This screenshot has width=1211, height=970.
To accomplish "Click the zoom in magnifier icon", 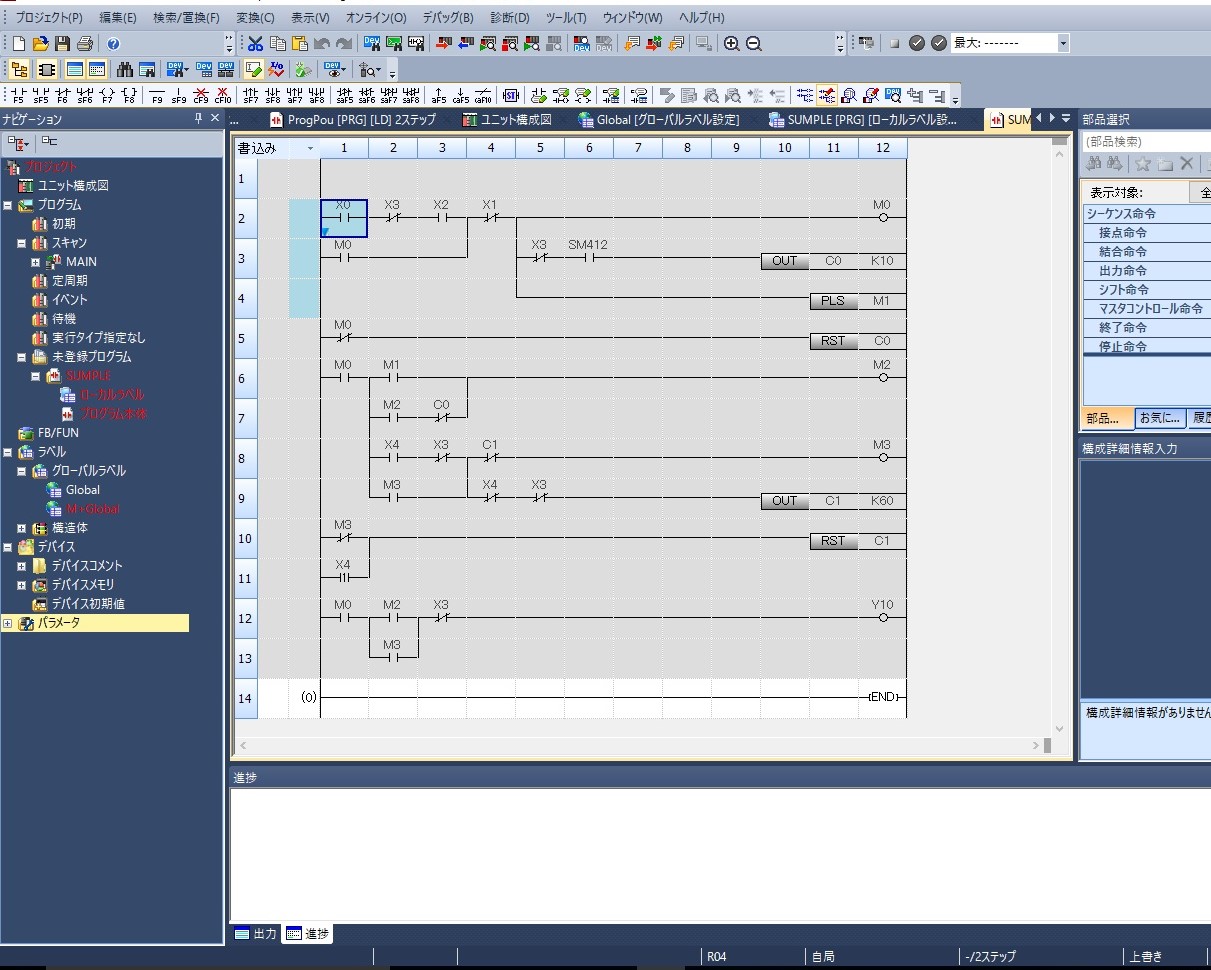I will coord(732,44).
